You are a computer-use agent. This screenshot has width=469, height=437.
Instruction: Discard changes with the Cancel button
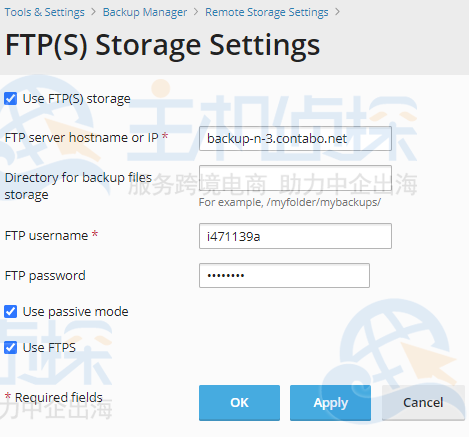tap(423, 403)
